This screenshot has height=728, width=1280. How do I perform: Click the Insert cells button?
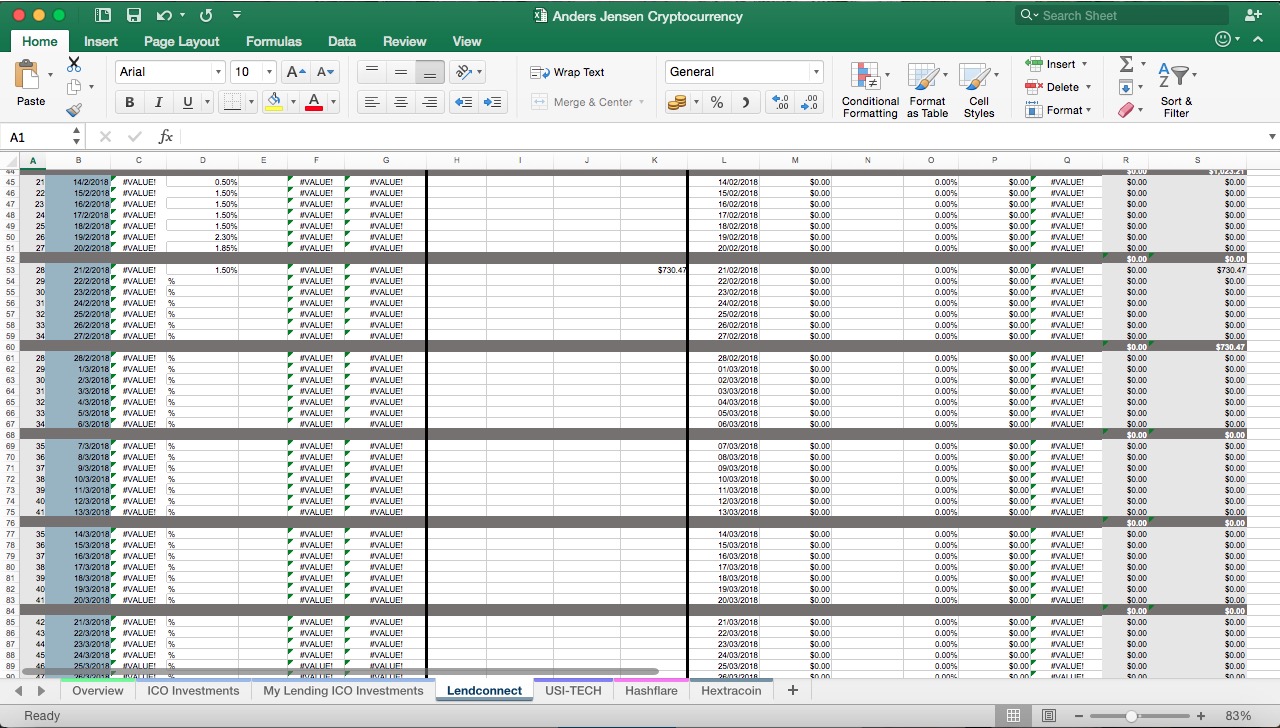tap(1057, 63)
